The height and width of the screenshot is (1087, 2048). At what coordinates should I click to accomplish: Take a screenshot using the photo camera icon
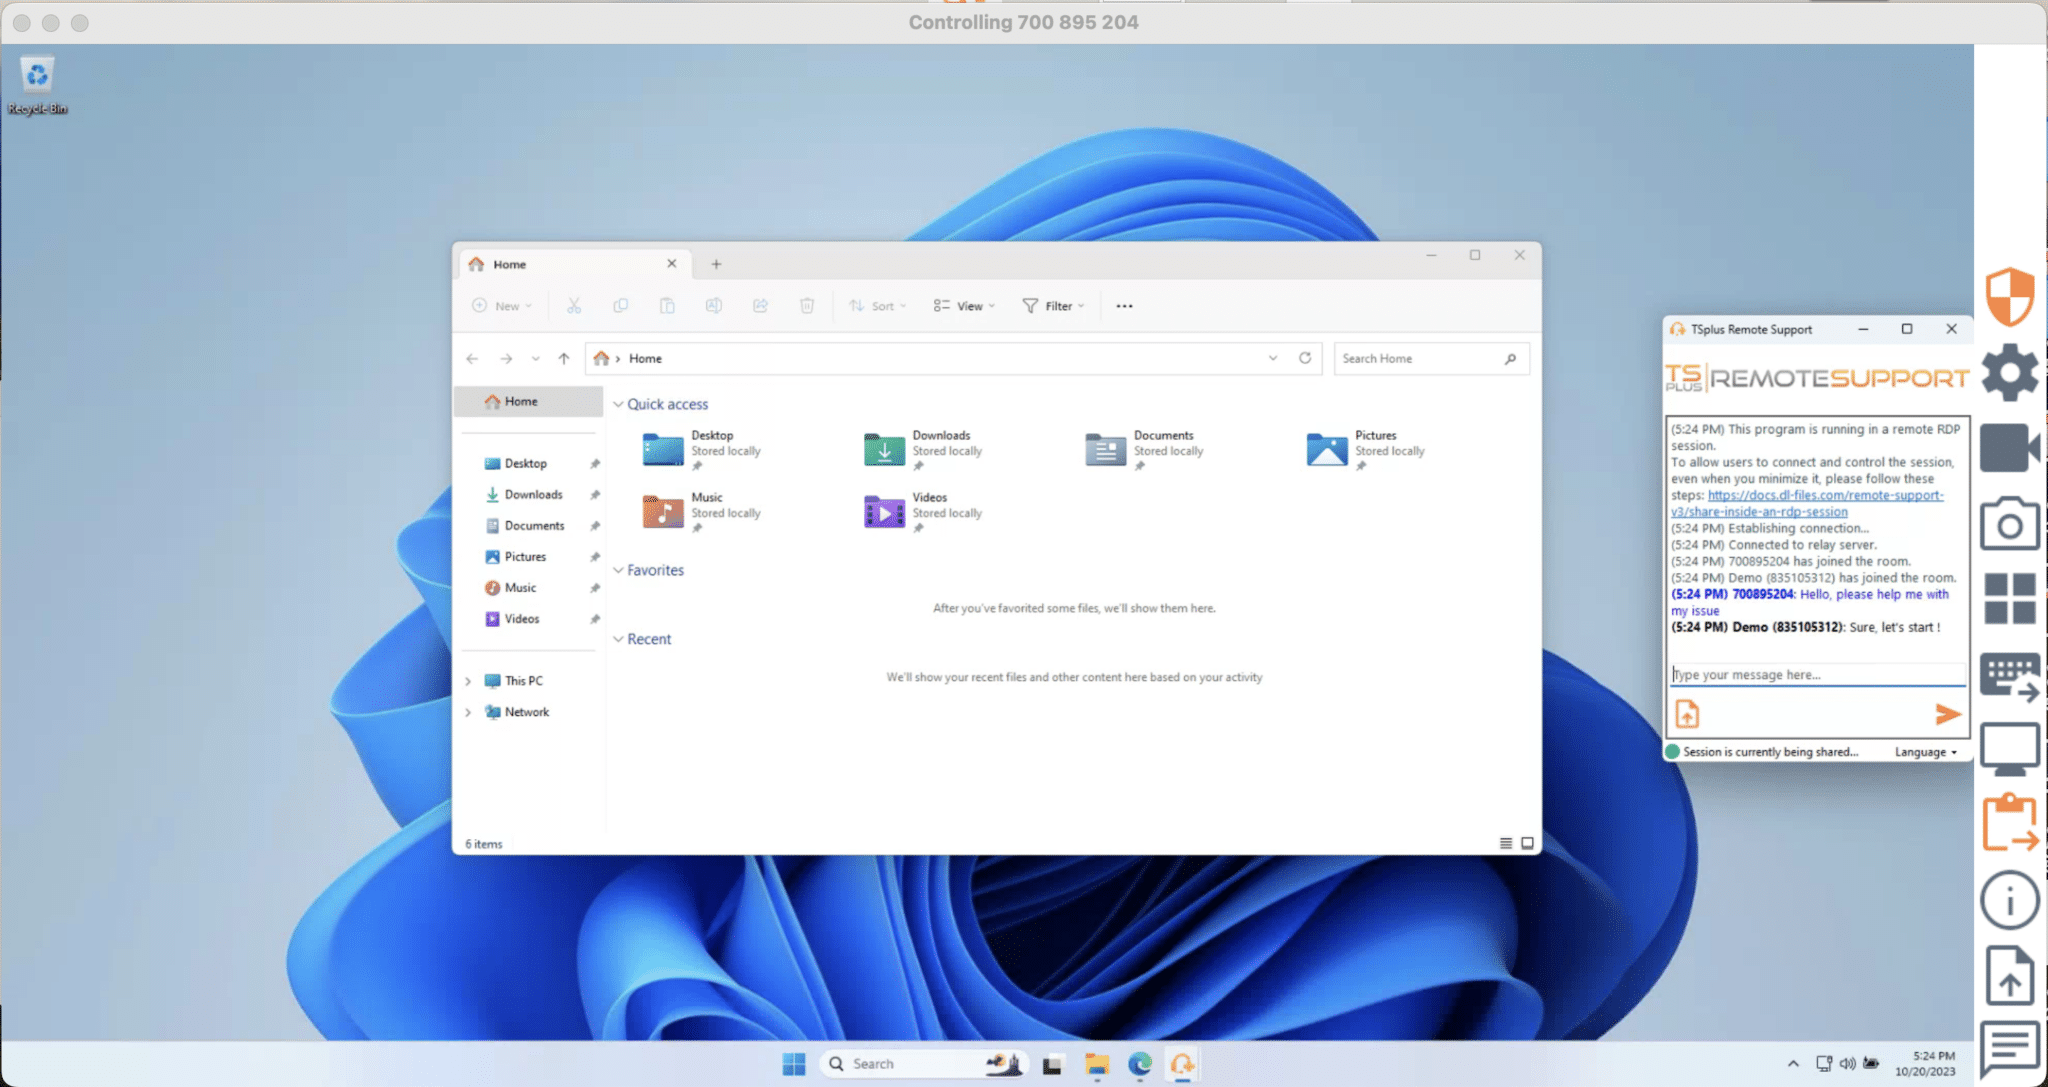click(2010, 523)
